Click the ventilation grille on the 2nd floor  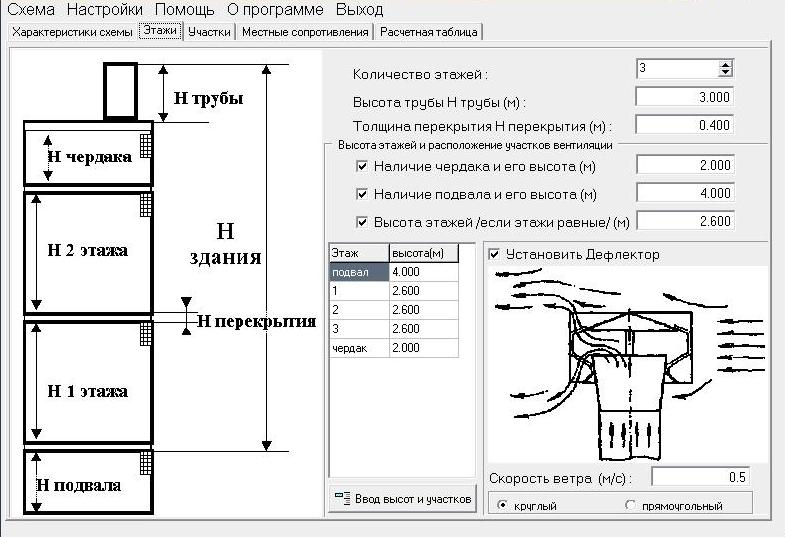pyautogui.click(x=145, y=205)
